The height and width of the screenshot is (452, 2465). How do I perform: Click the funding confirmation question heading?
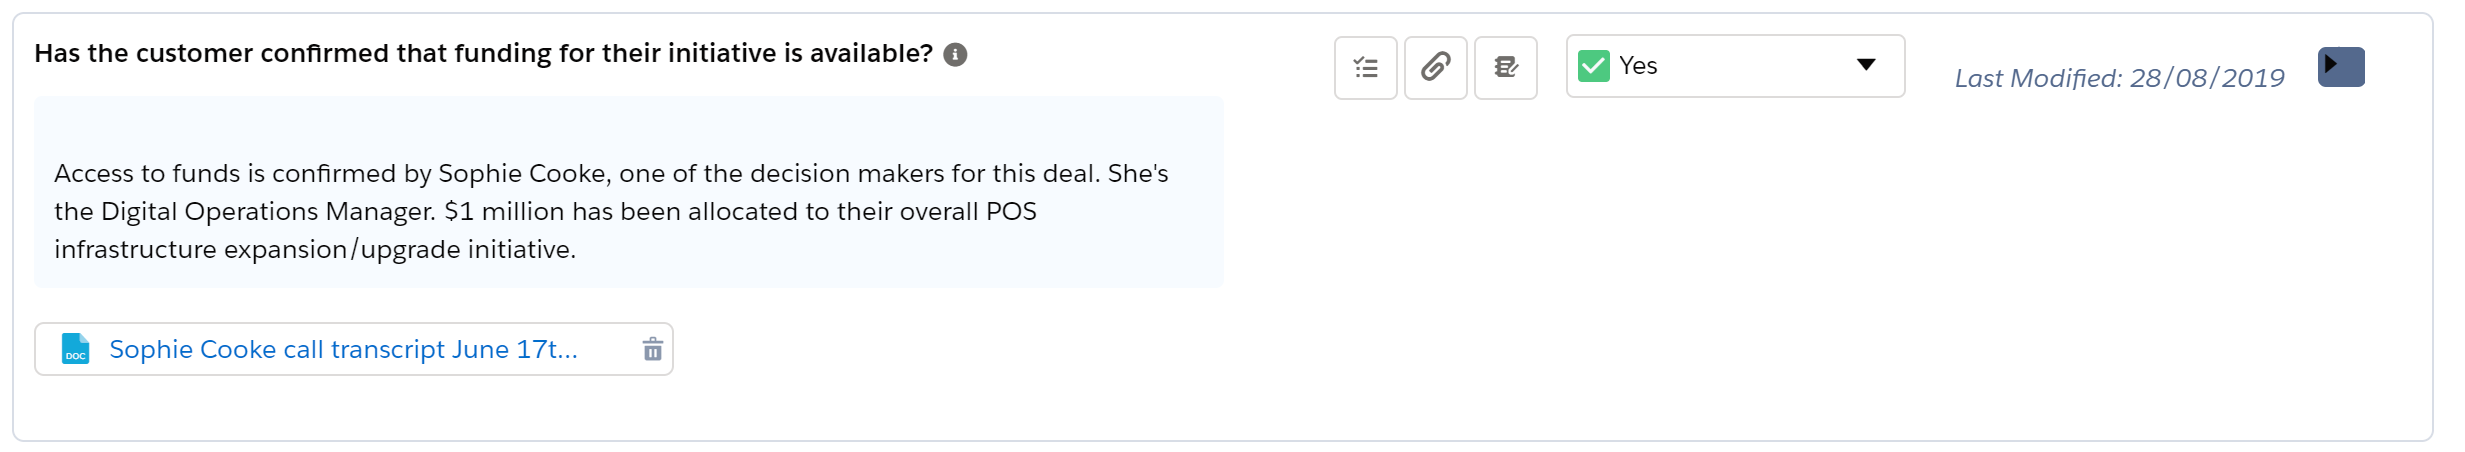(483, 54)
